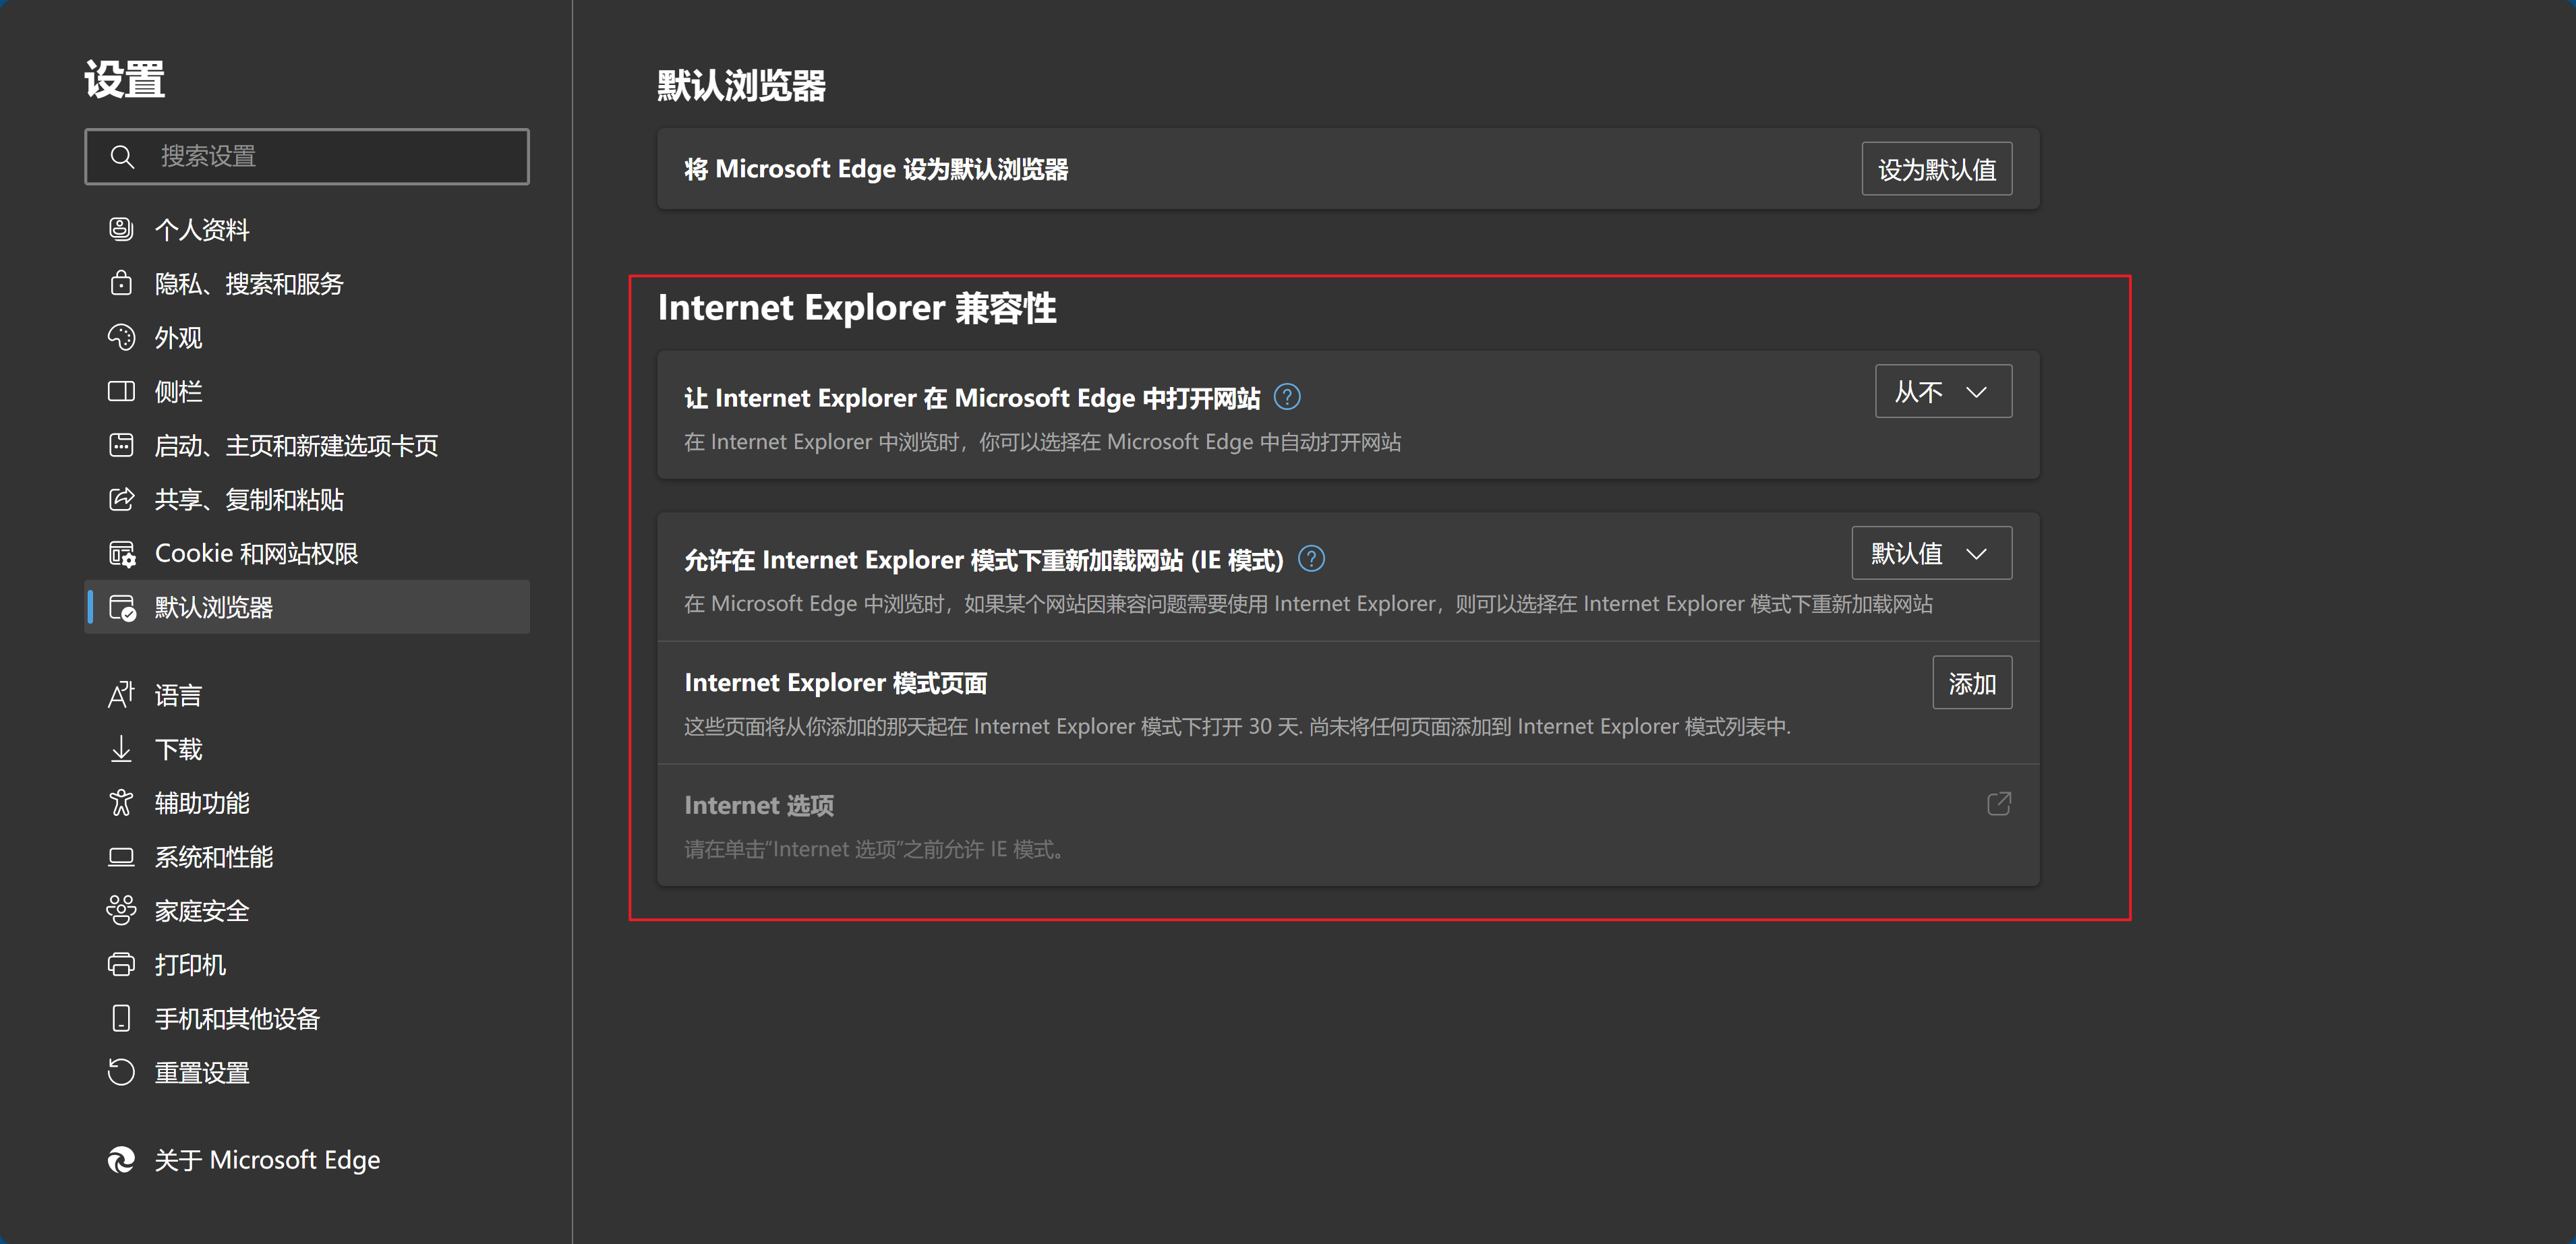This screenshot has height=1244, width=2576.
Task: Open the 个人资料 settings via its profile icon
Action: 120,229
